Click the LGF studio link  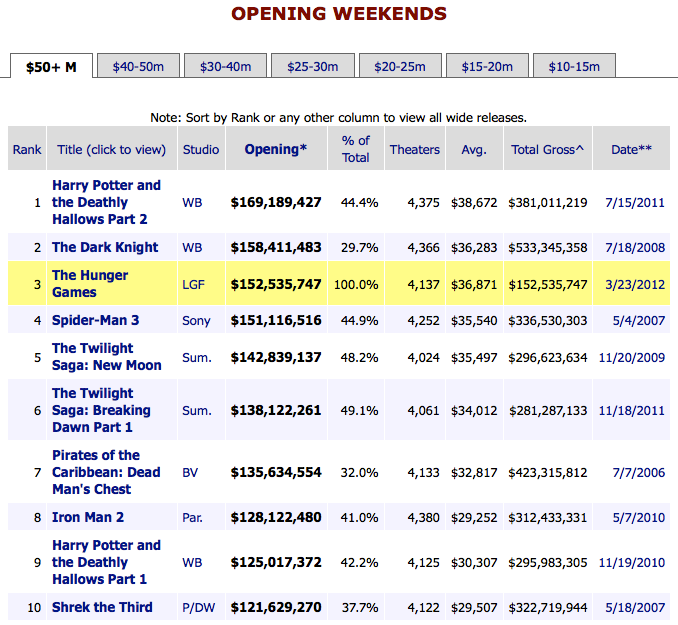[194, 285]
